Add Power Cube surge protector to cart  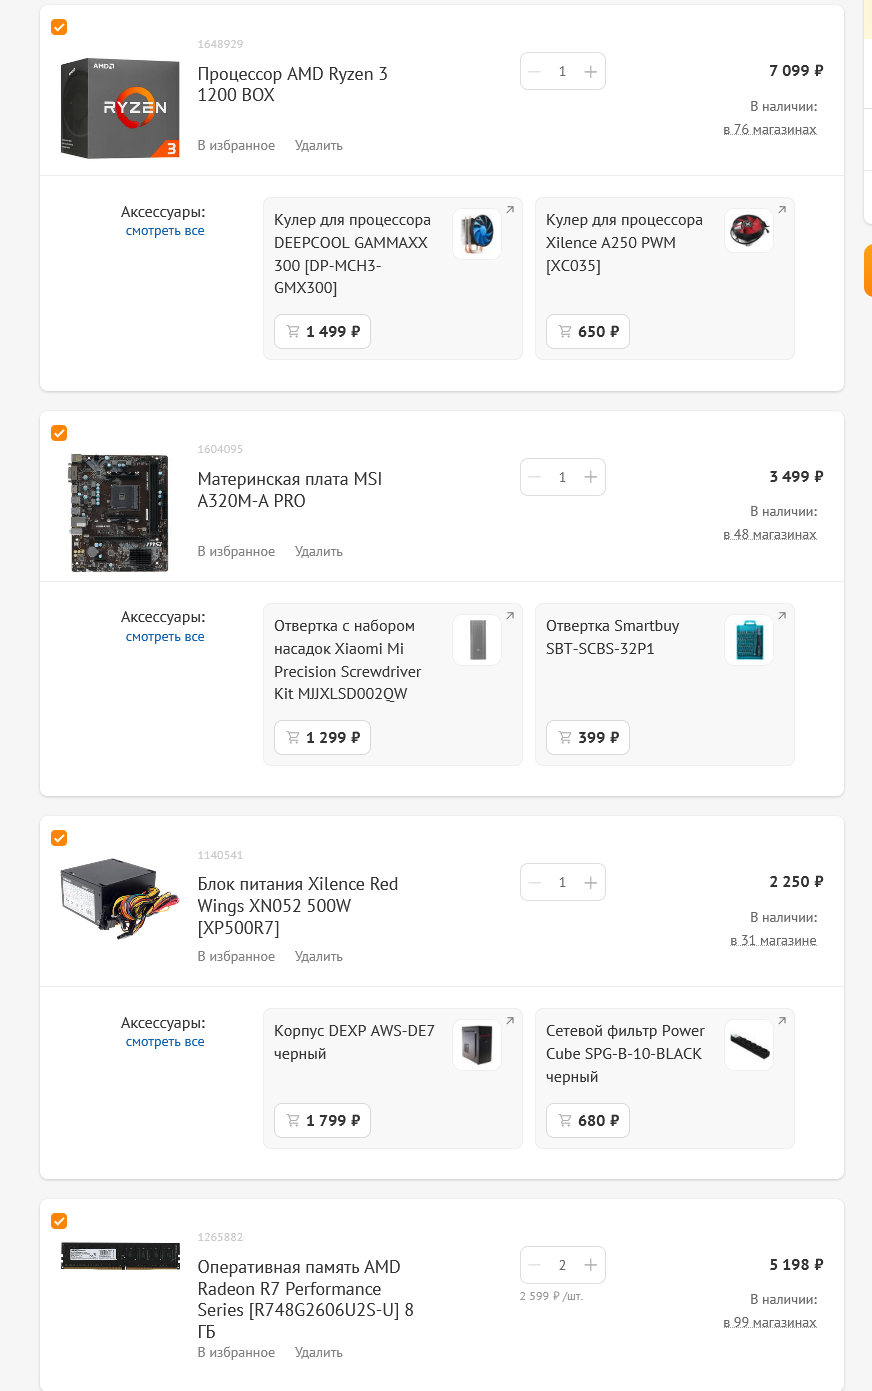coord(588,1121)
